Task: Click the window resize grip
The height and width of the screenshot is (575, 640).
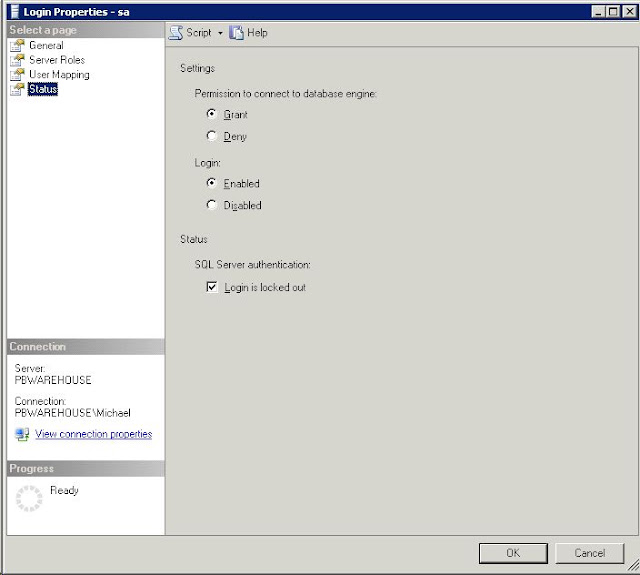Action: click(633, 566)
